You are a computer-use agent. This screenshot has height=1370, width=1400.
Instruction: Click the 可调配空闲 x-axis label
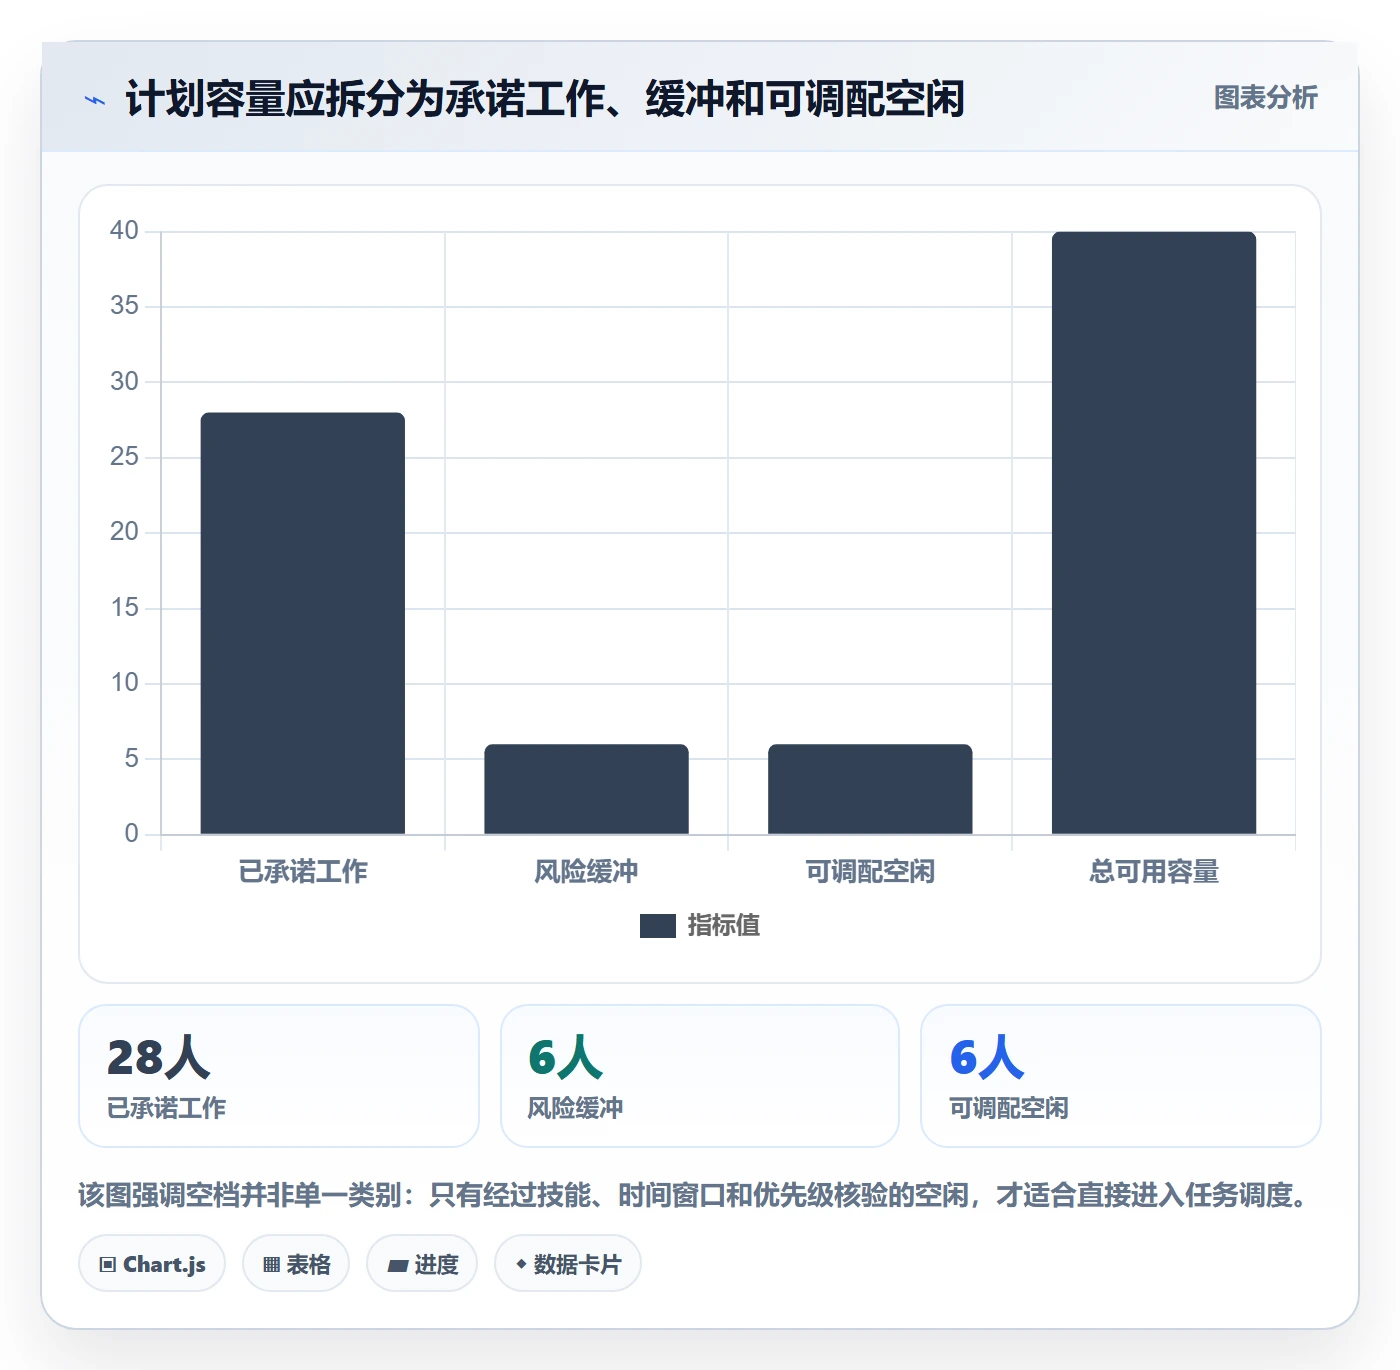pyautogui.click(x=870, y=872)
